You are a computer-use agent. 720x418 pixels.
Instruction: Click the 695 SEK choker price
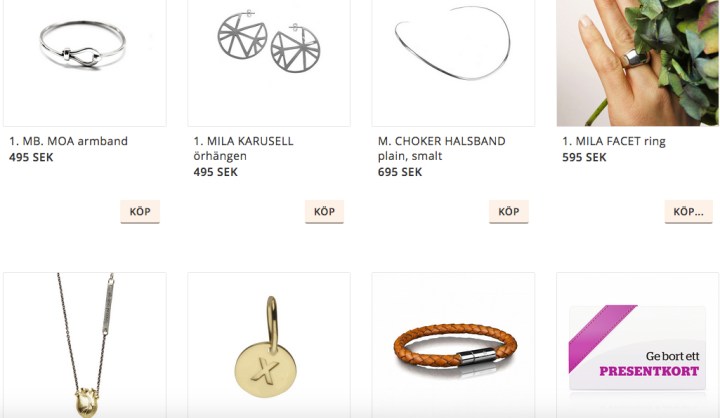400,172
